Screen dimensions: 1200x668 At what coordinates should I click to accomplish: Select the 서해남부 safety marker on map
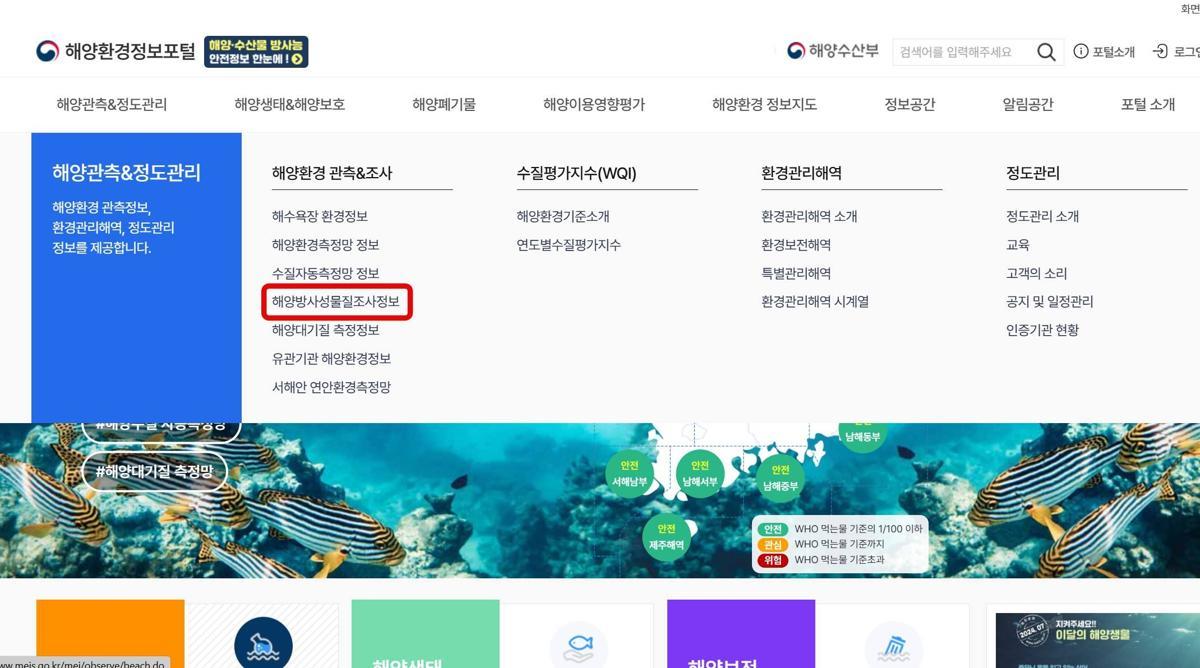click(630, 473)
